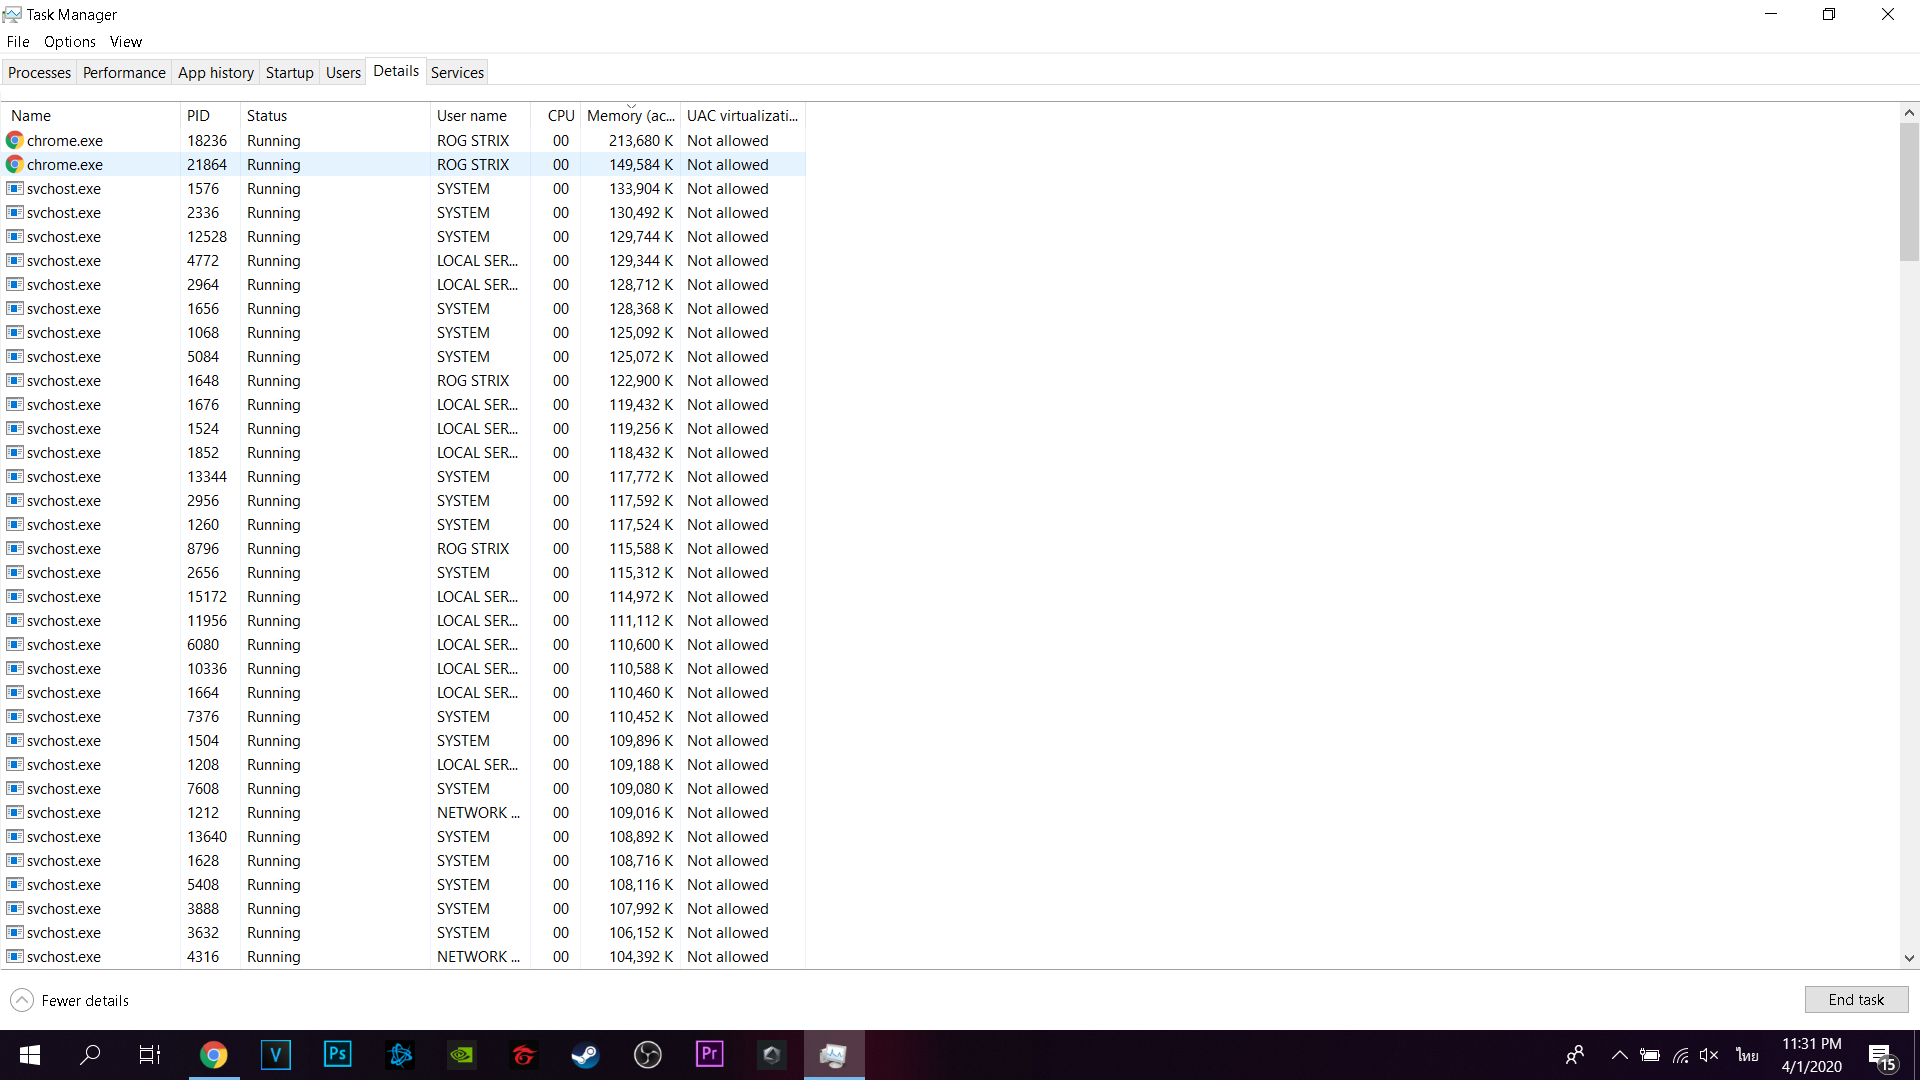1920x1080 pixels.
Task: Sort by Memory column header
Action: click(x=630, y=116)
